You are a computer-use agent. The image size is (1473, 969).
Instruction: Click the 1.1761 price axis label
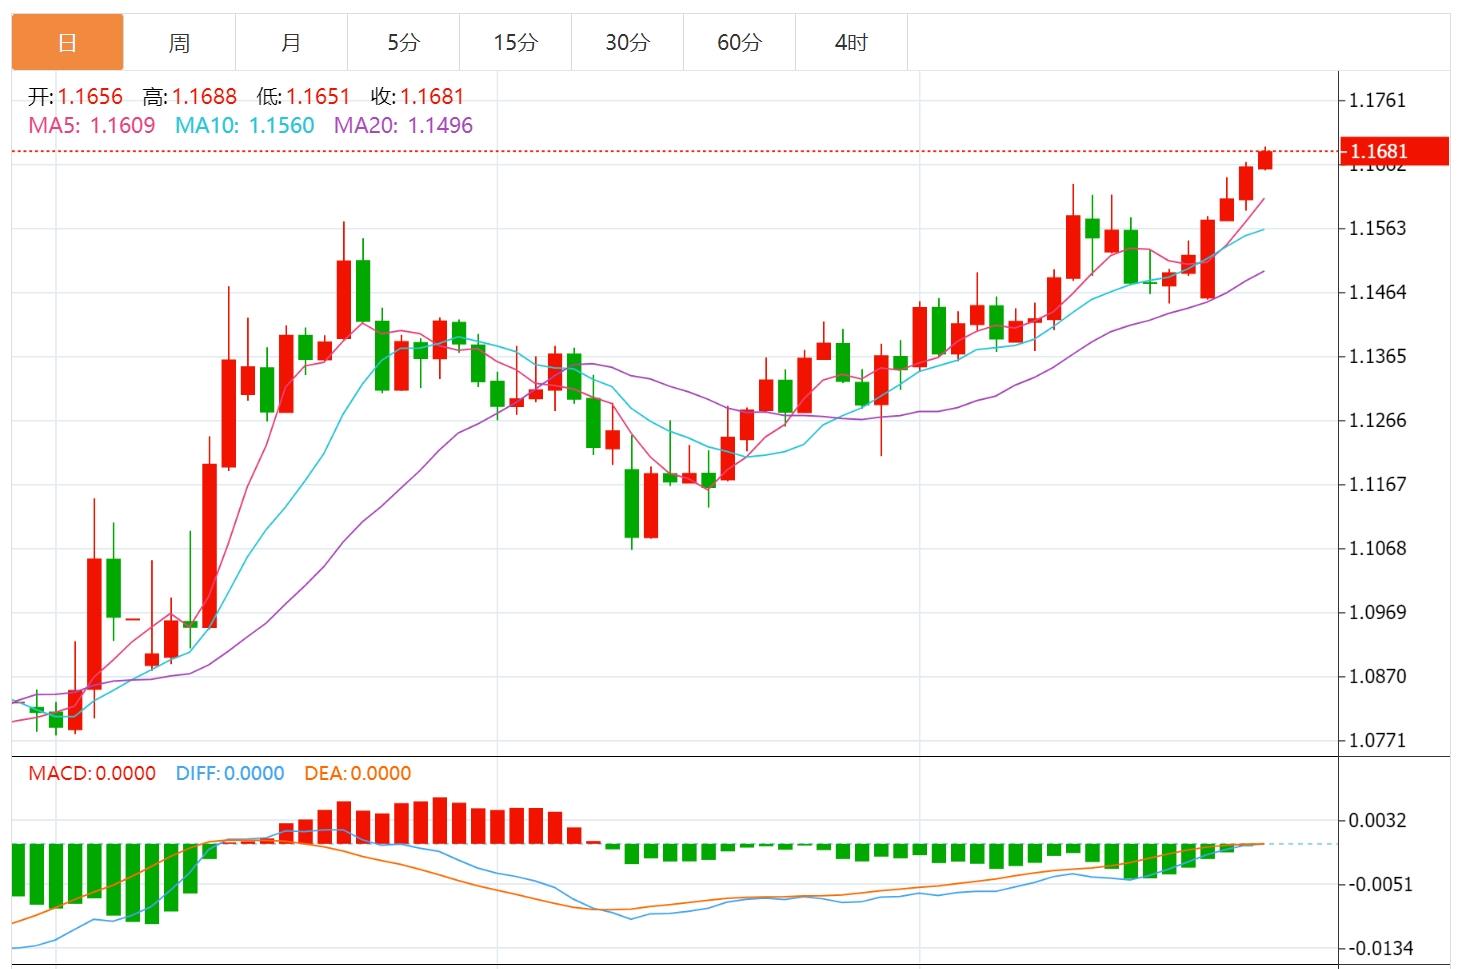coord(1377,100)
